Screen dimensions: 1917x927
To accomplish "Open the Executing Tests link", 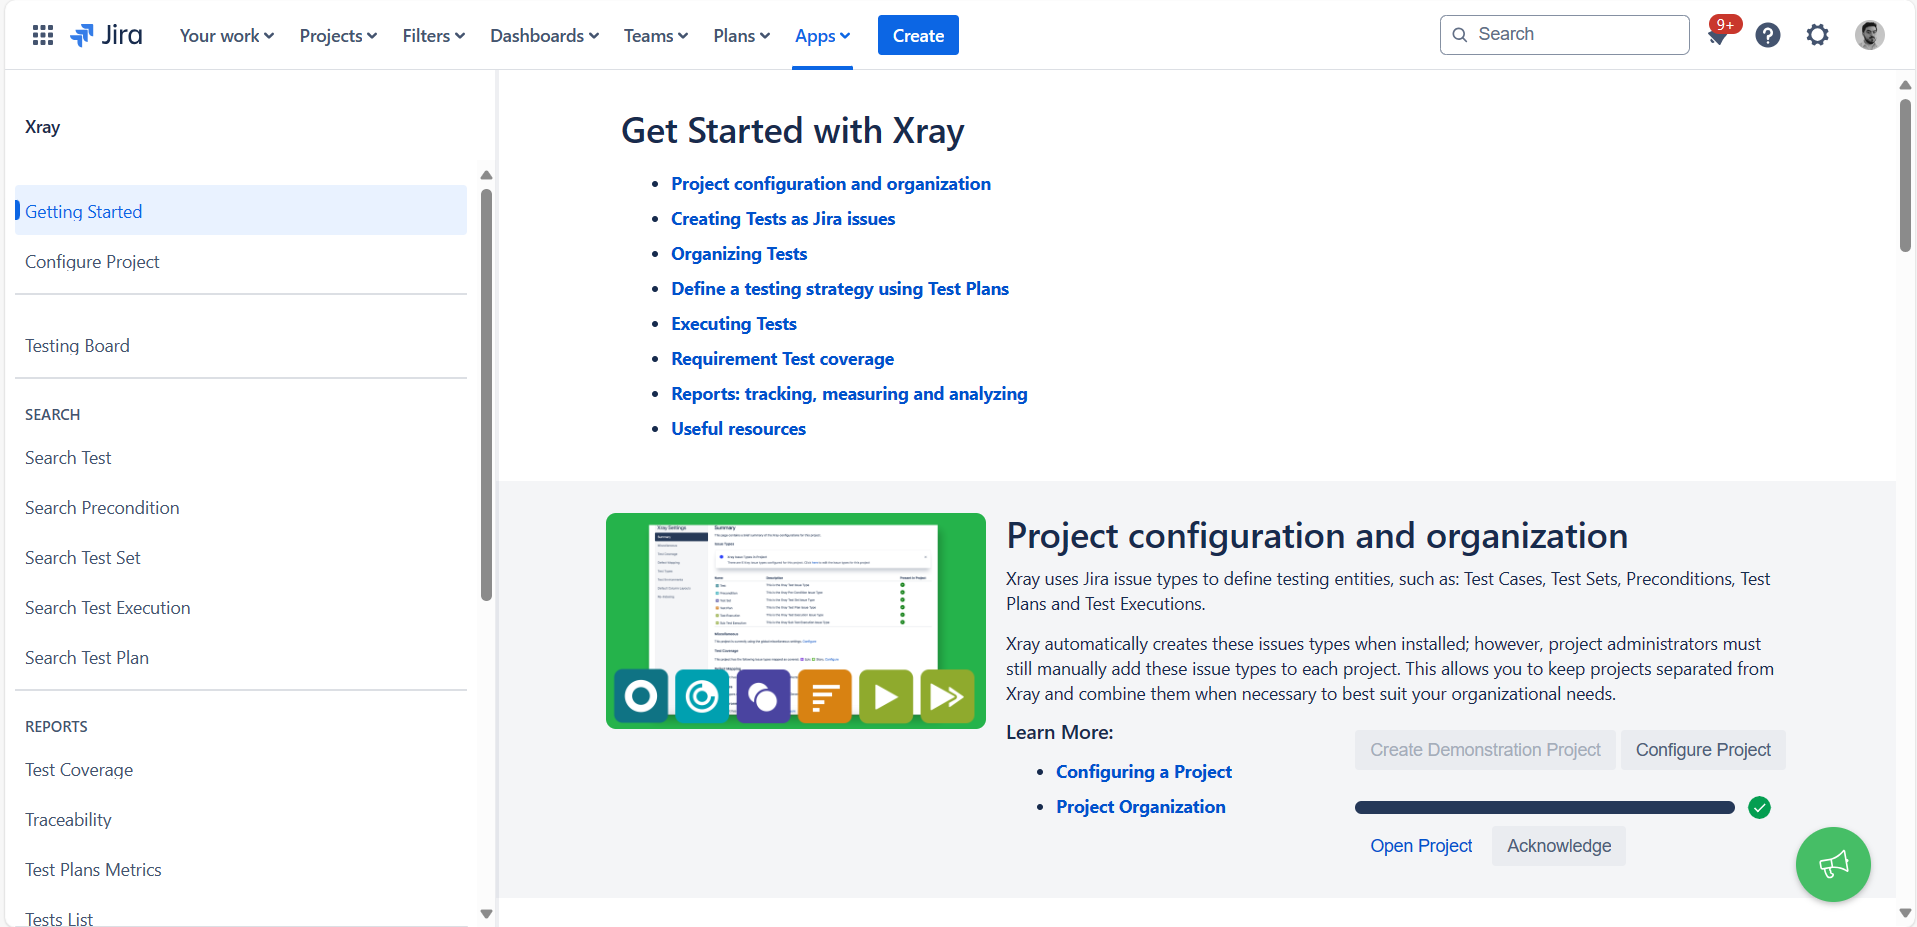I will pos(734,324).
